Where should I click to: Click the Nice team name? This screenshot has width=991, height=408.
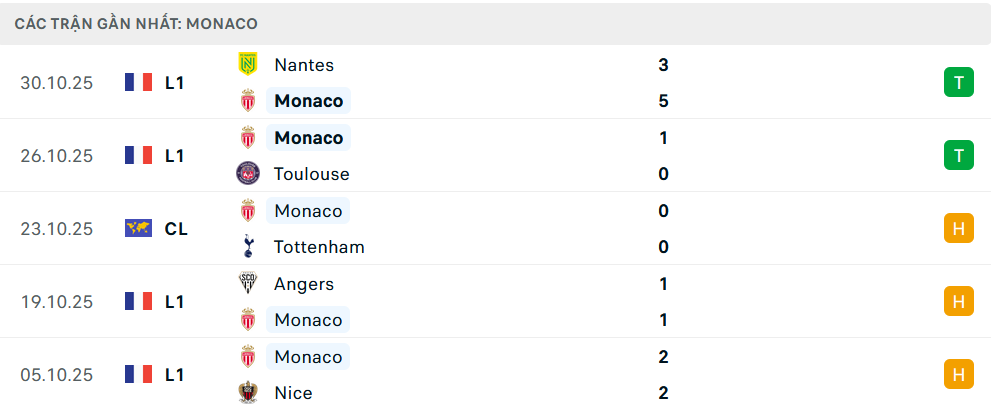293,393
